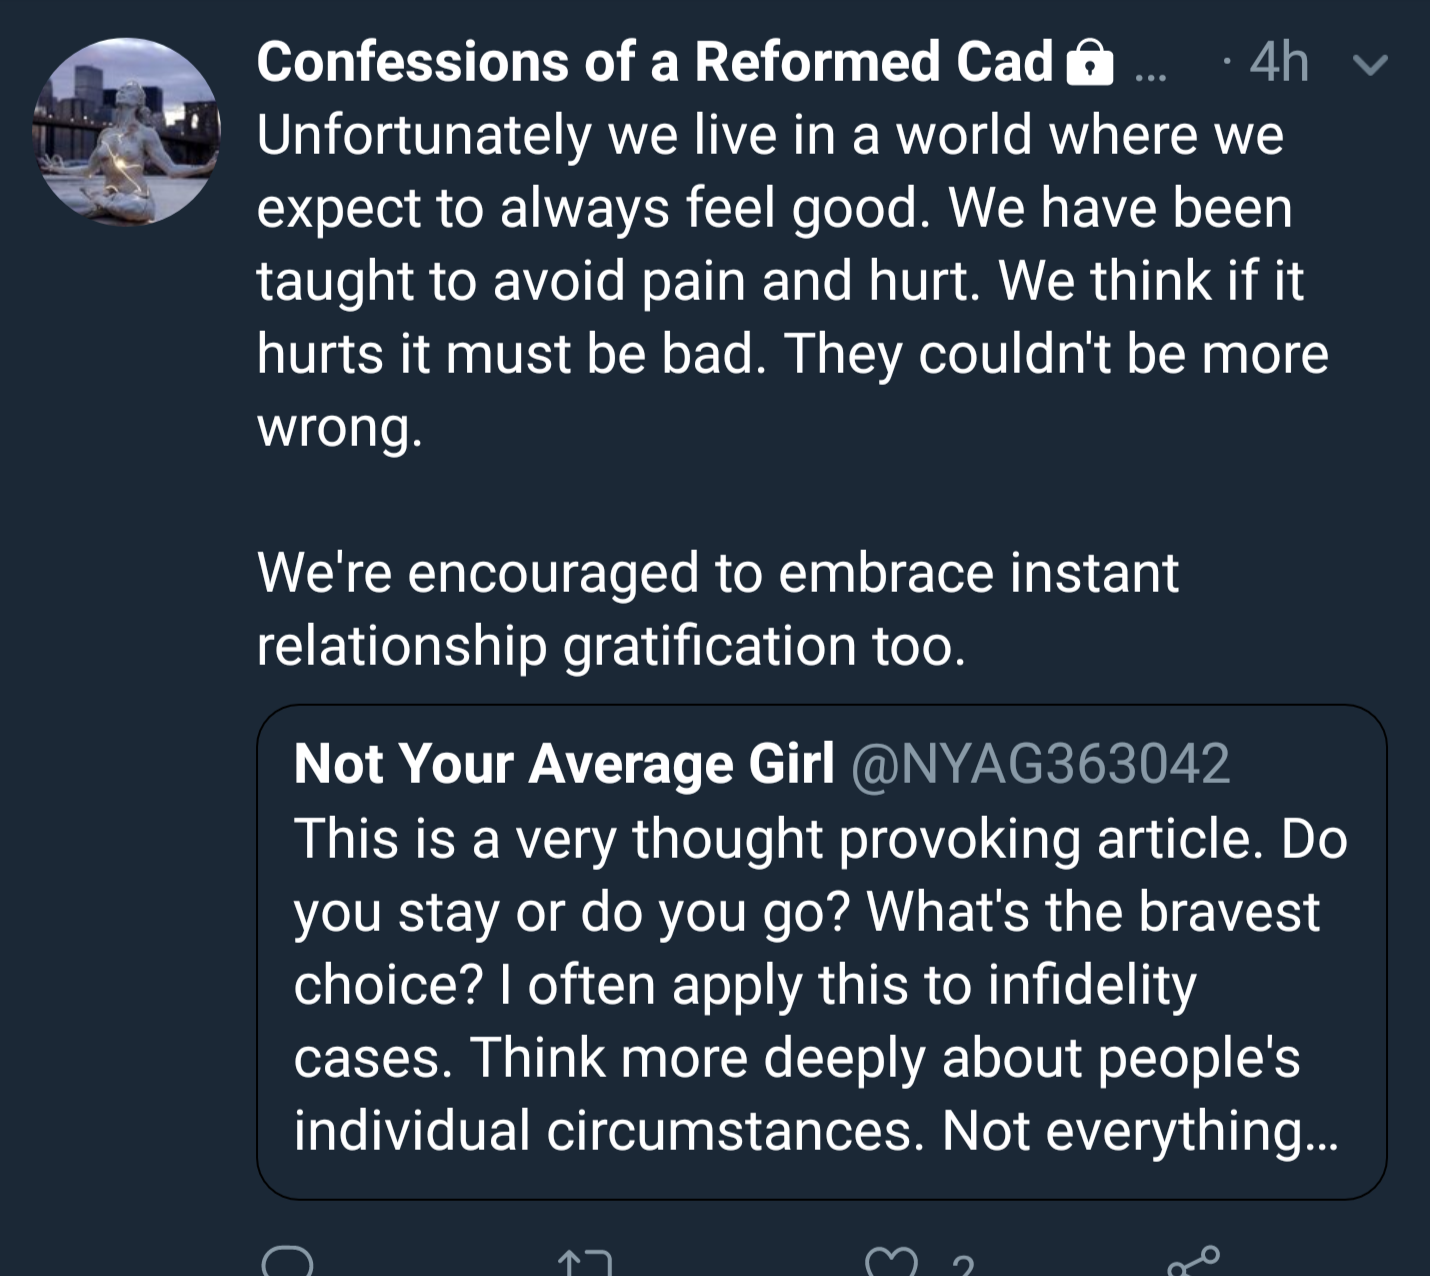The width and height of the screenshot is (1430, 1276).
Task: Click the tweet text starting 'Unfortunately we live'
Action: [x=770, y=135]
